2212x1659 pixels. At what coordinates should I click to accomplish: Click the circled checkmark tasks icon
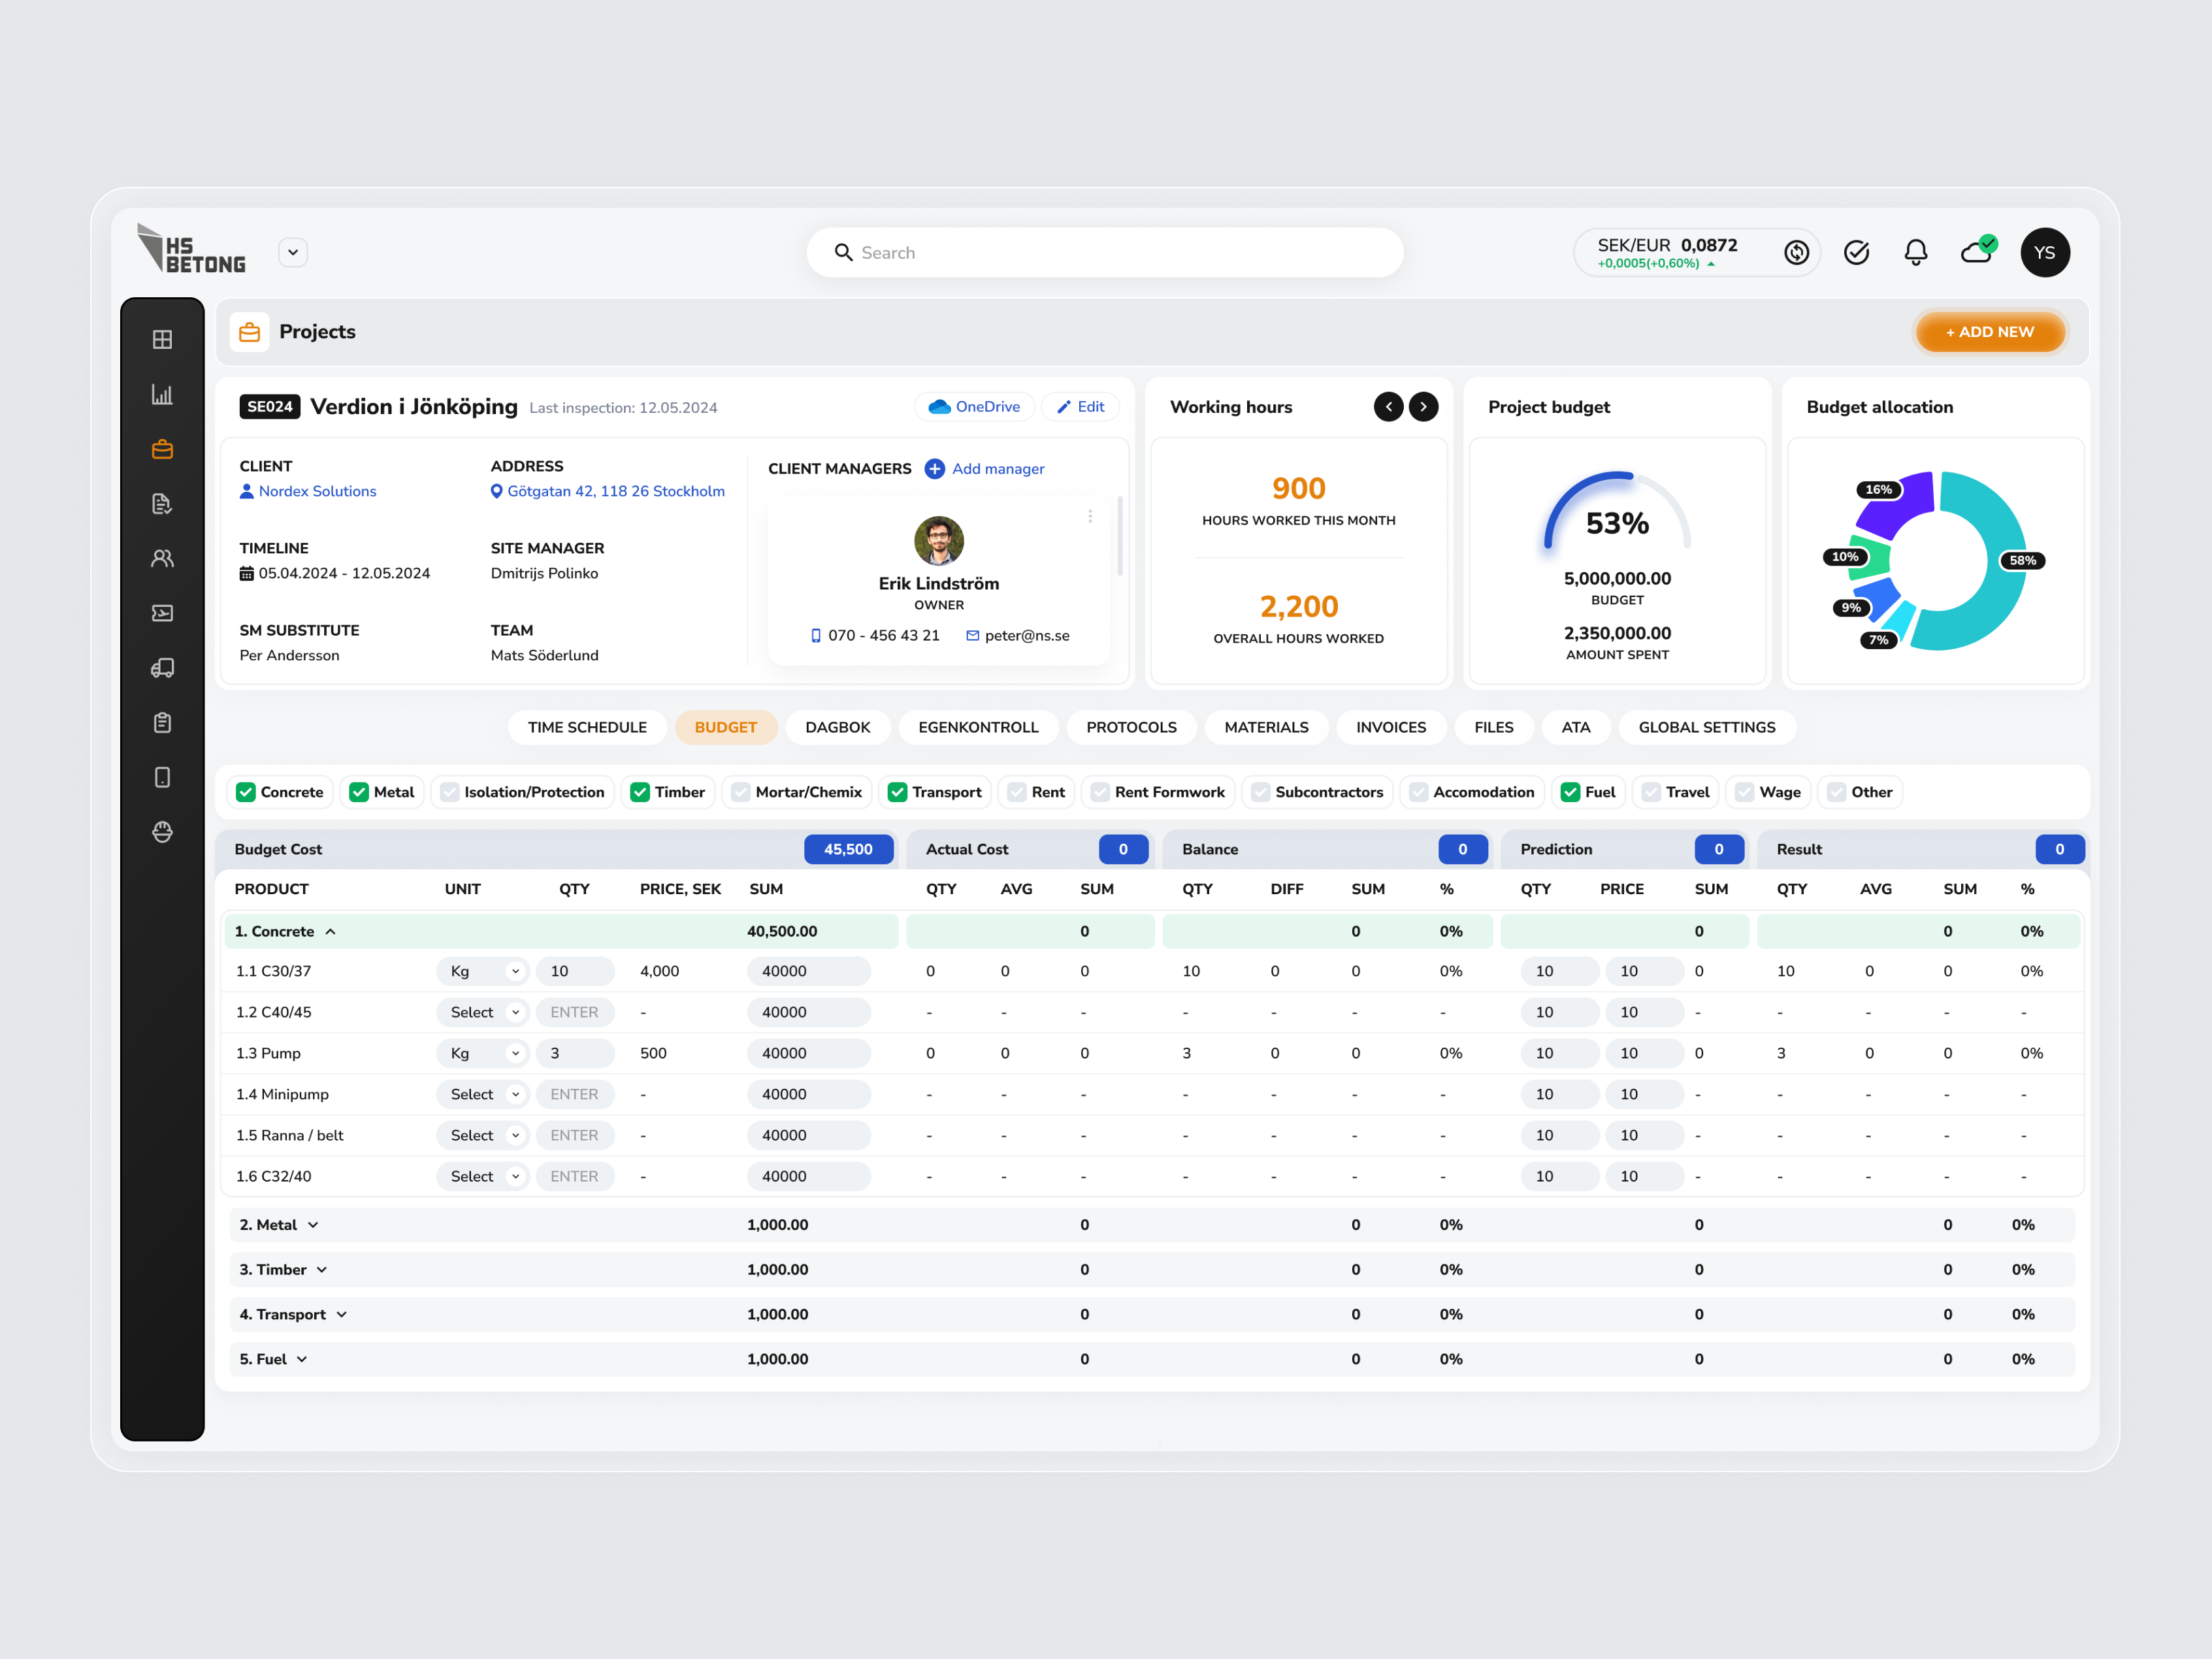1856,252
